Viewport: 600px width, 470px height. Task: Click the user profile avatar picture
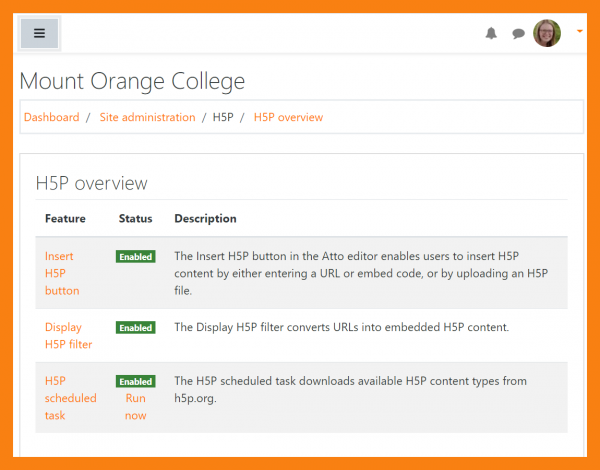click(x=547, y=33)
